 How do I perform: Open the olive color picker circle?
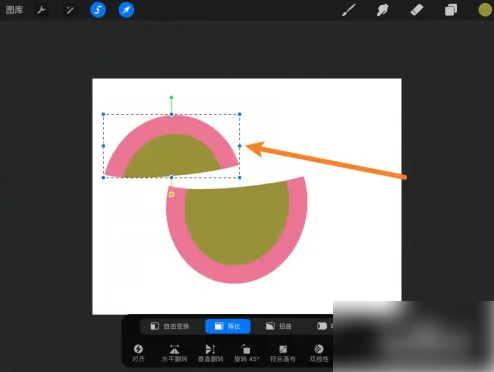[x=485, y=10]
